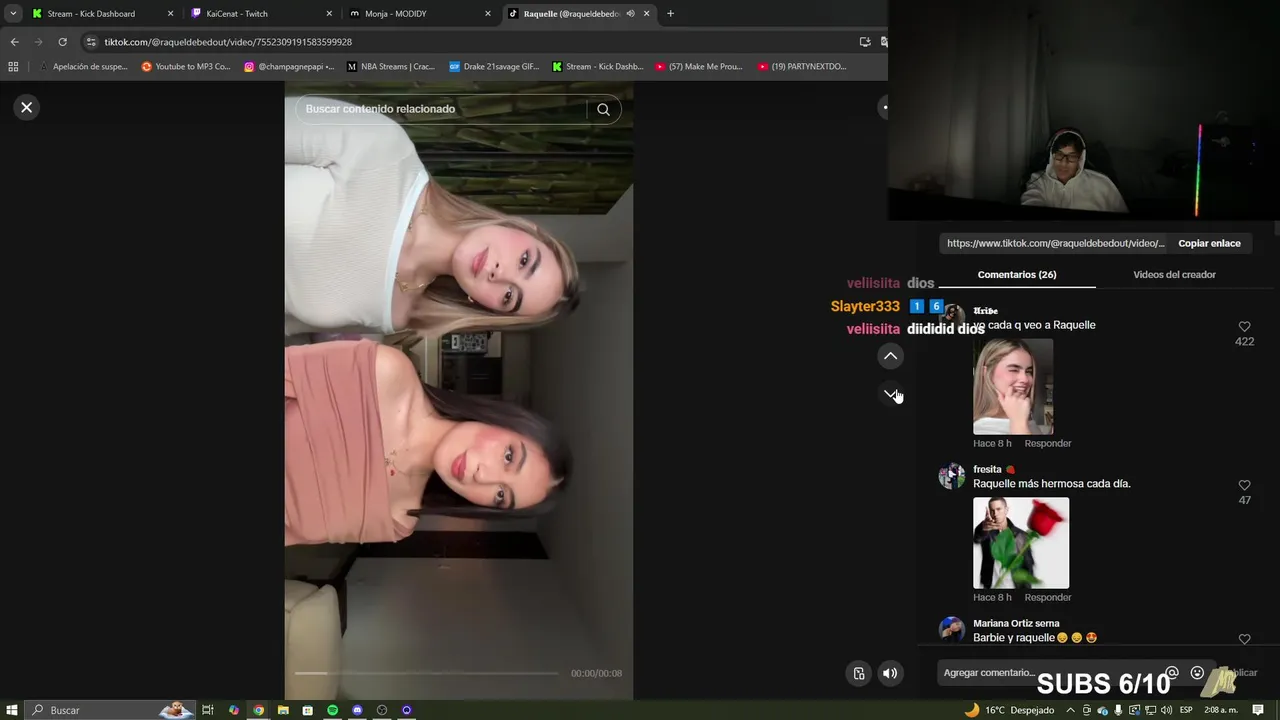Screen dimensions: 1280x720
Task: Expand hidden system tray icons chevron
Action: click(1070, 710)
